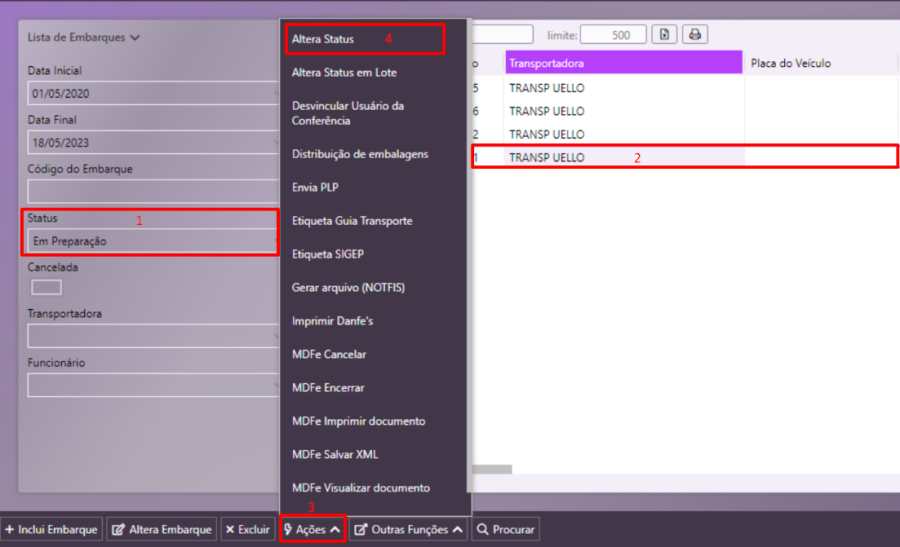Image resolution: width=900 pixels, height=547 pixels.
Task: Select MDFe Salvar XML
Action: (x=335, y=454)
